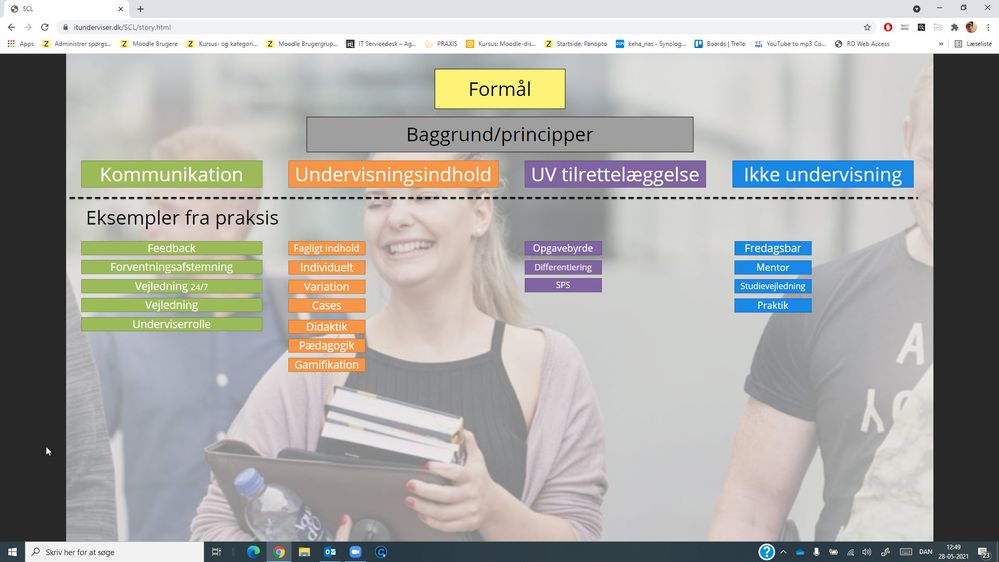Select the Kommunikation category
The image size is (999, 562).
coord(171,174)
